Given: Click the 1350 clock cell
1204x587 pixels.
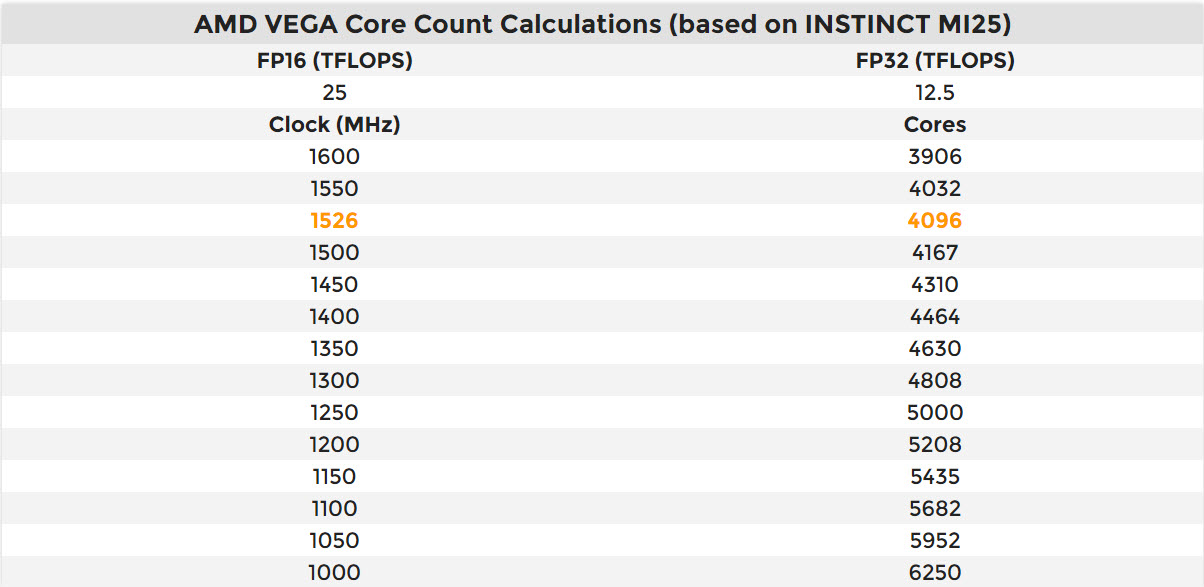Looking at the screenshot, I should point(334,349).
